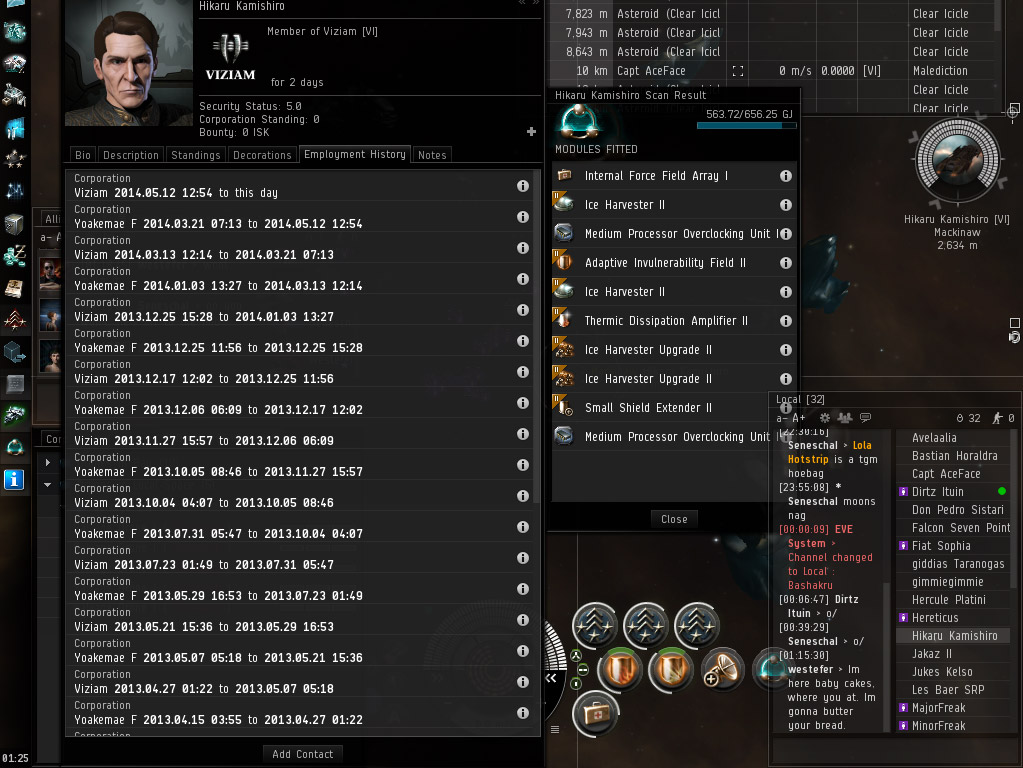Open the Bio tab
This screenshot has height=768, width=1023.
tap(83, 155)
